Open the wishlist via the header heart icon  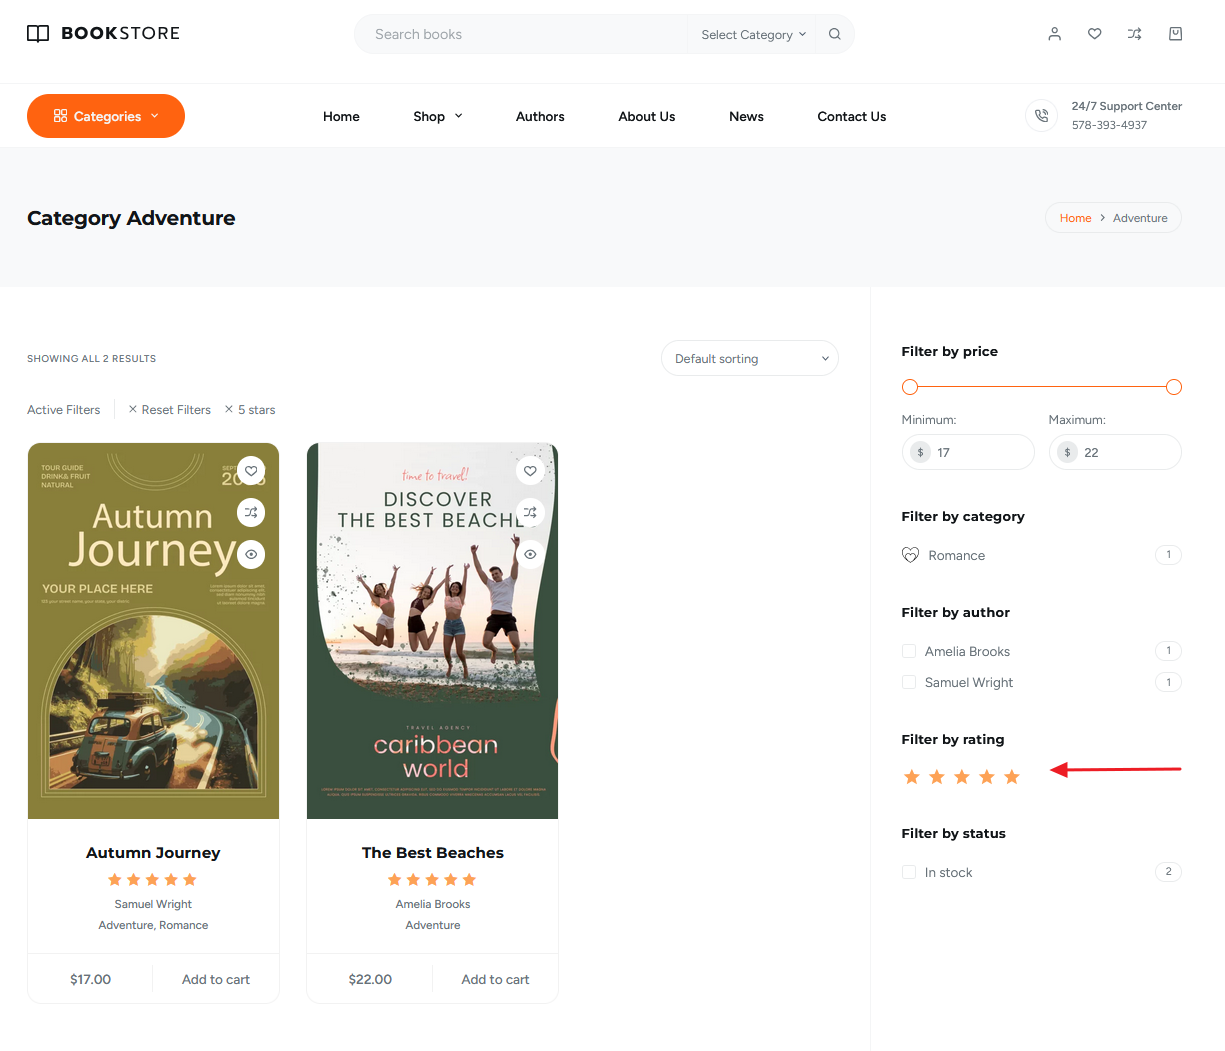tap(1094, 33)
